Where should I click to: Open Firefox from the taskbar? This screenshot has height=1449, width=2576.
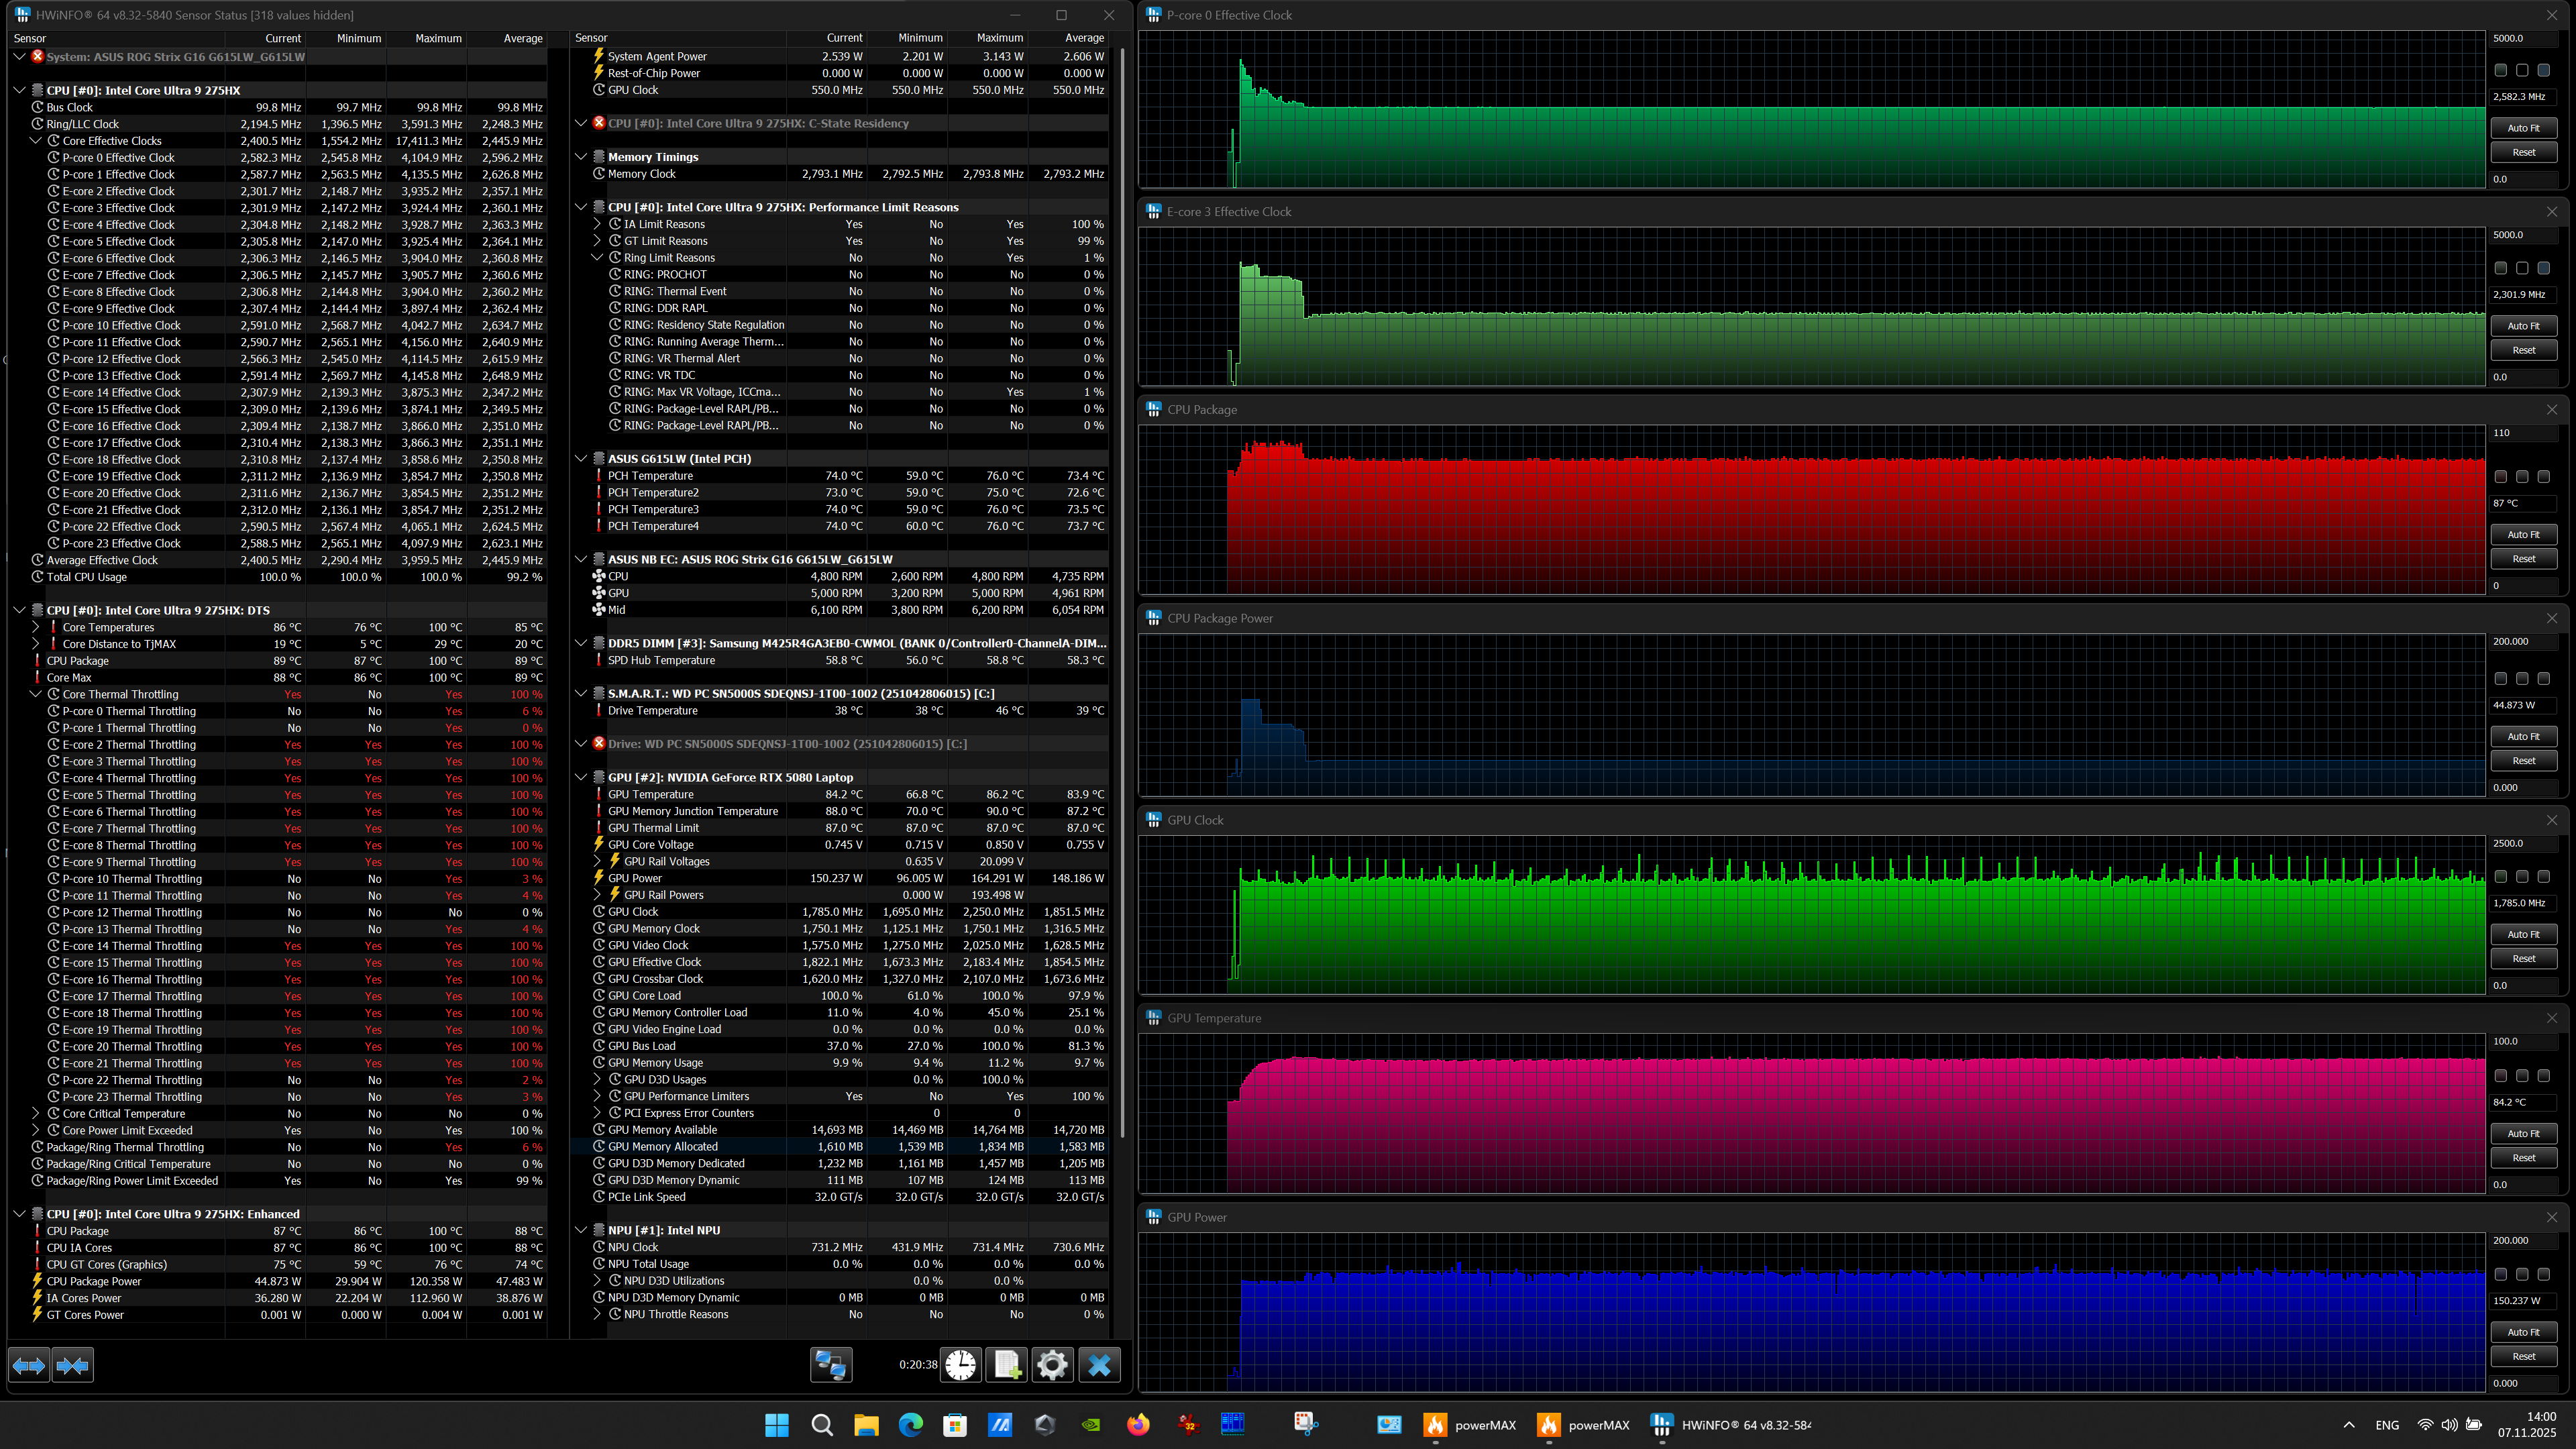point(1138,1425)
